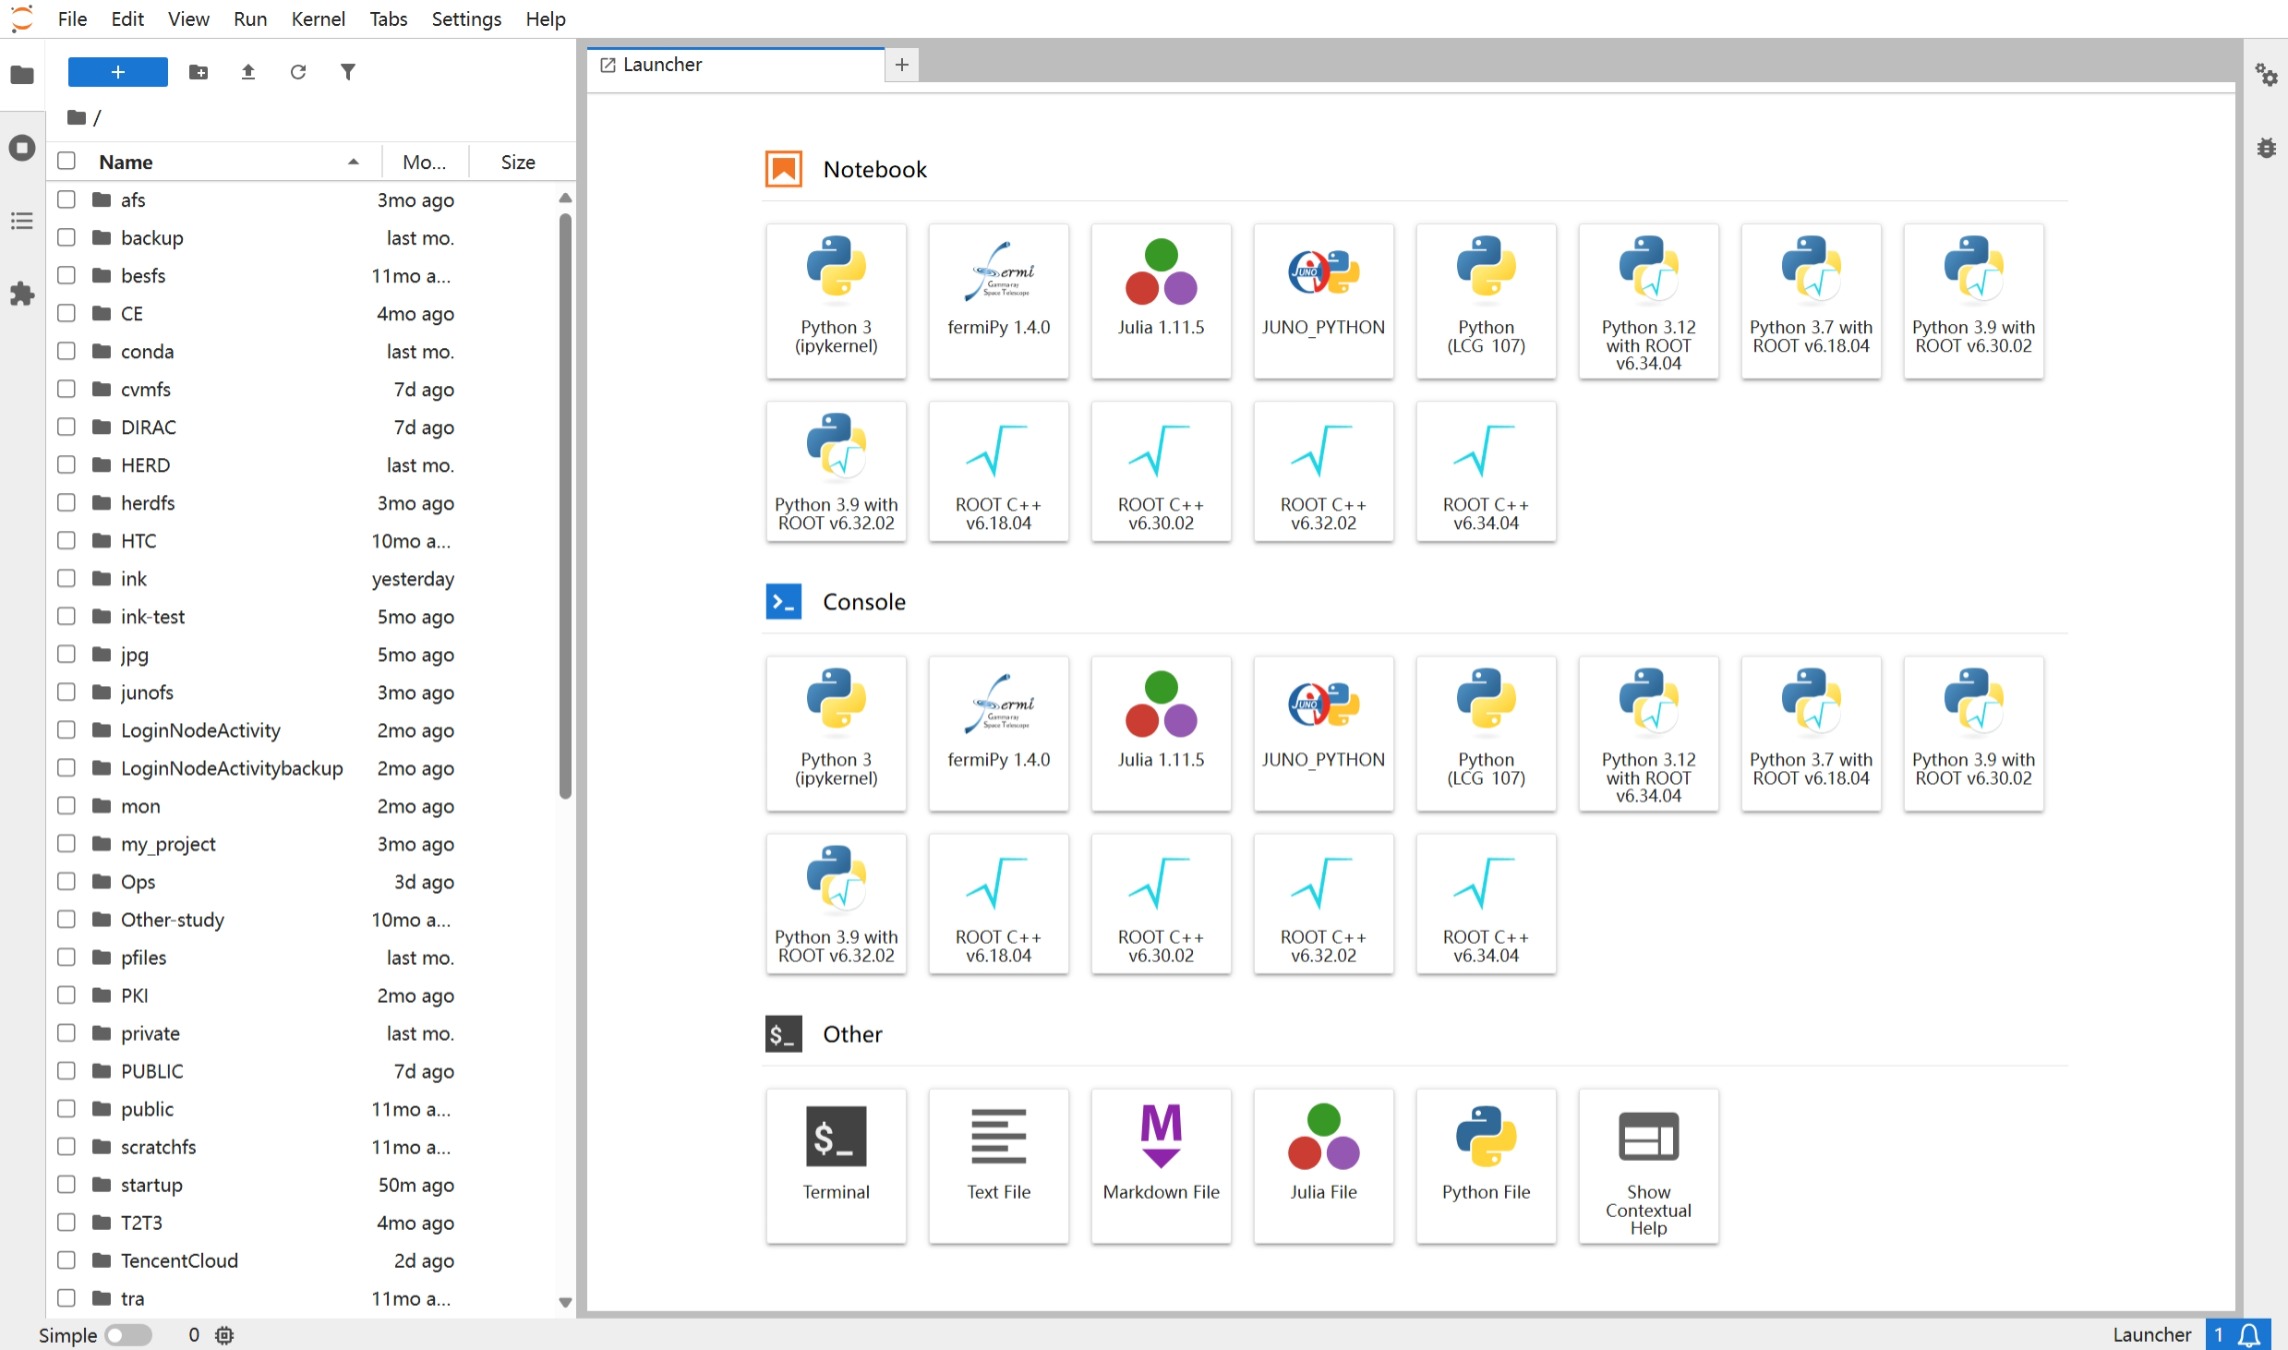Sort by the Size column header

518,162
